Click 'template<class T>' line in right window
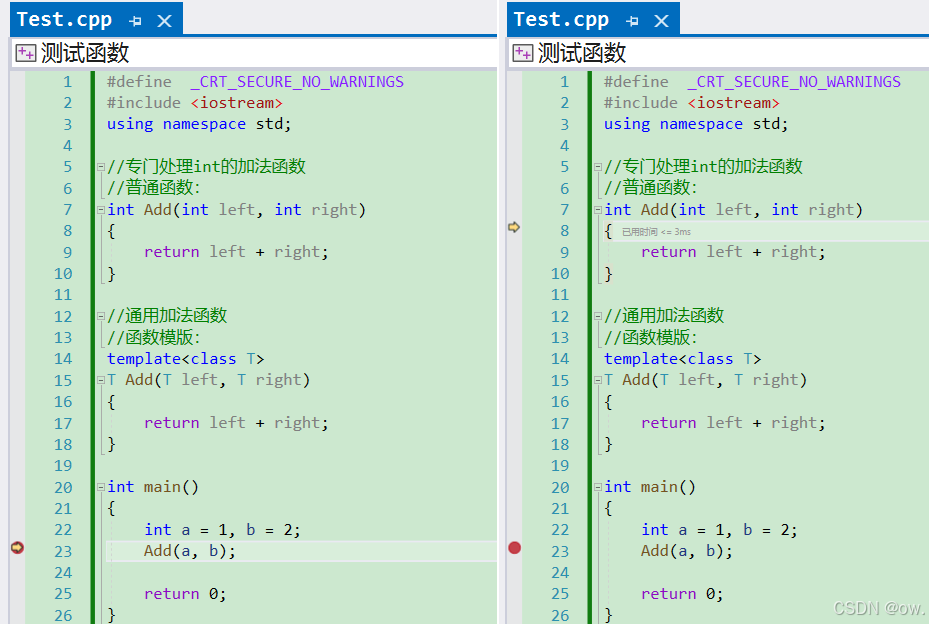Viewport: 929px width, 624px height. tap(683, 359)
